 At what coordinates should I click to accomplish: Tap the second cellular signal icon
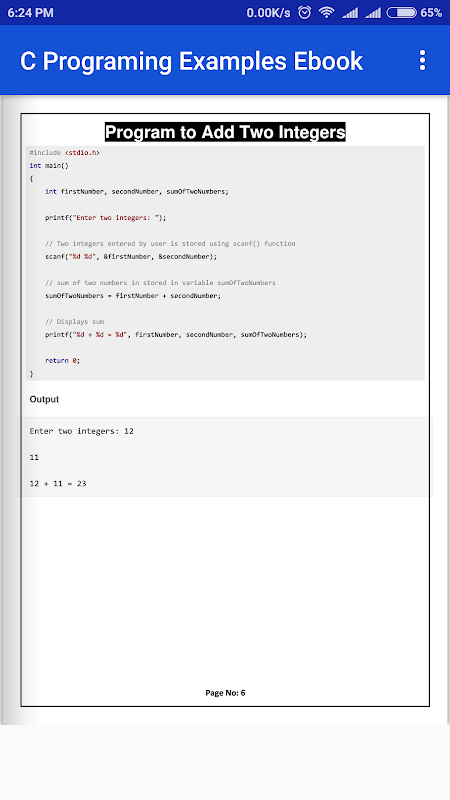[x=372, y=13]
